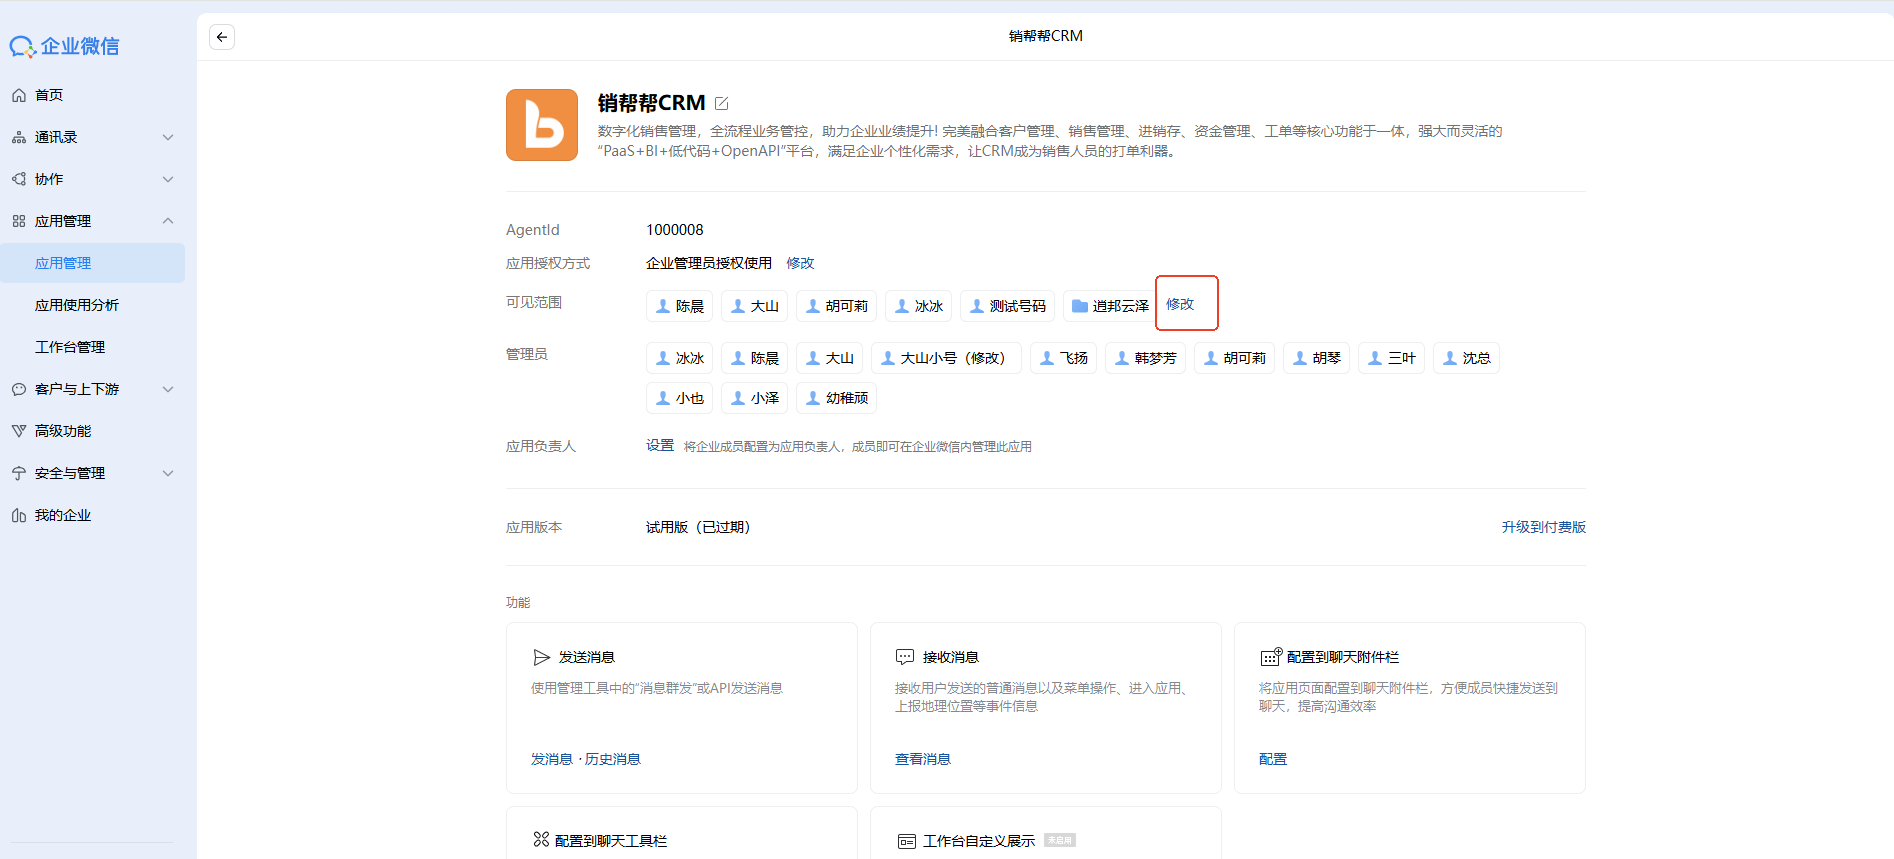
Task: Click the 配置到聊天附件栏 grid icon
Action: (1270, 657)
